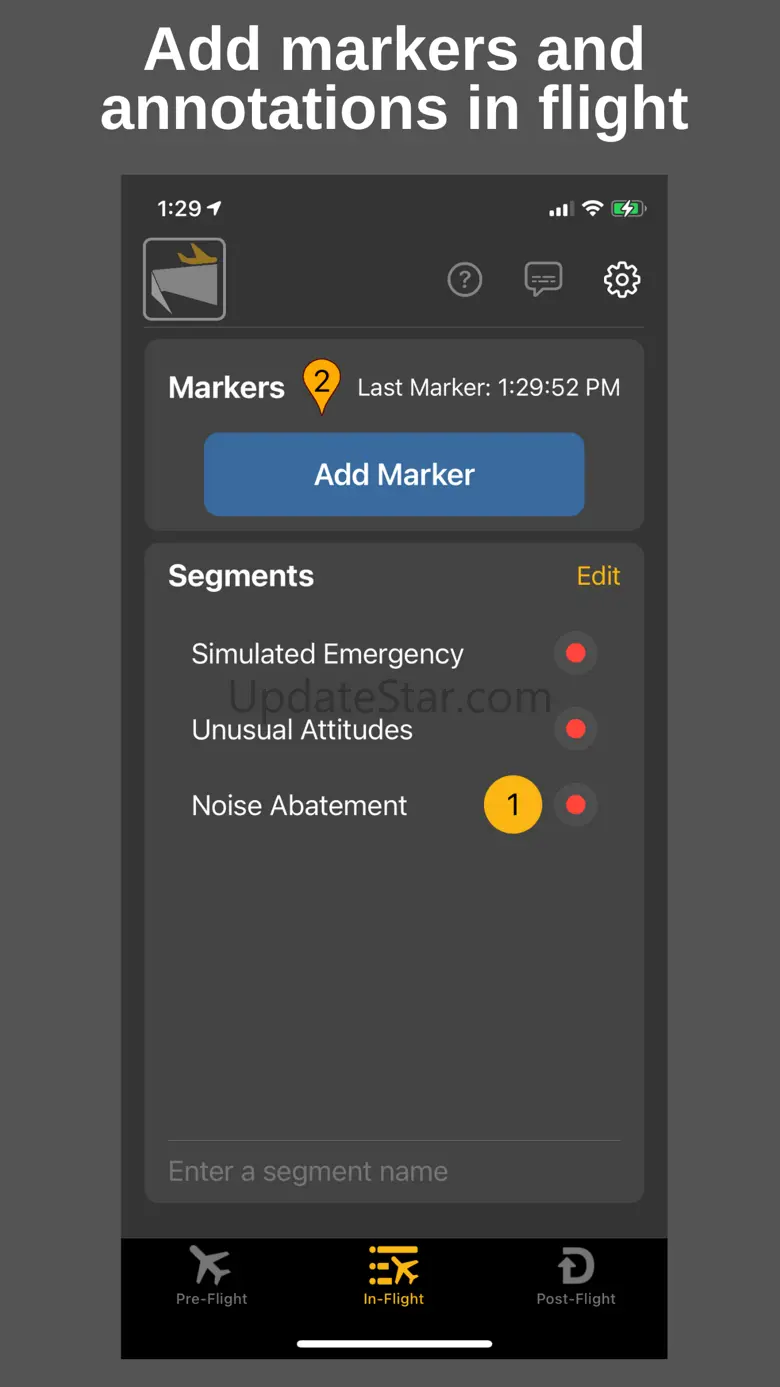Select the Noise Abatement segment label
This screenshot has width=780, height=1387.
[299, 806]
